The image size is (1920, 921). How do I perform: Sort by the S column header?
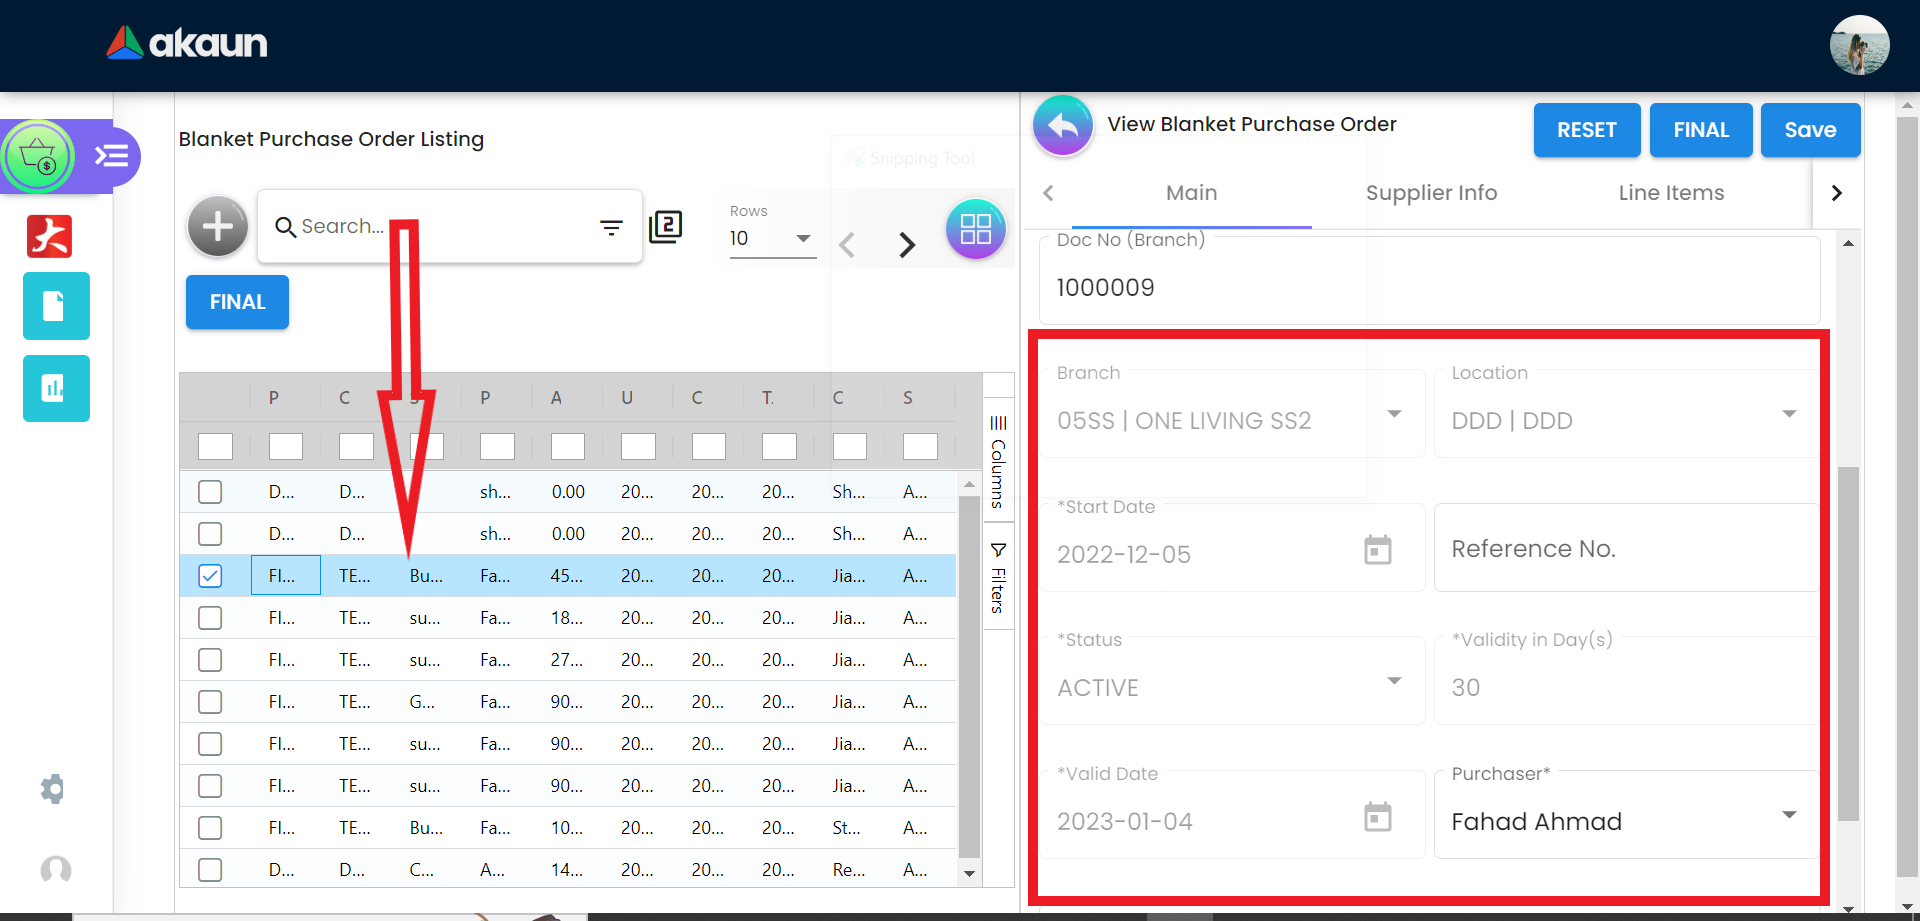908,398
